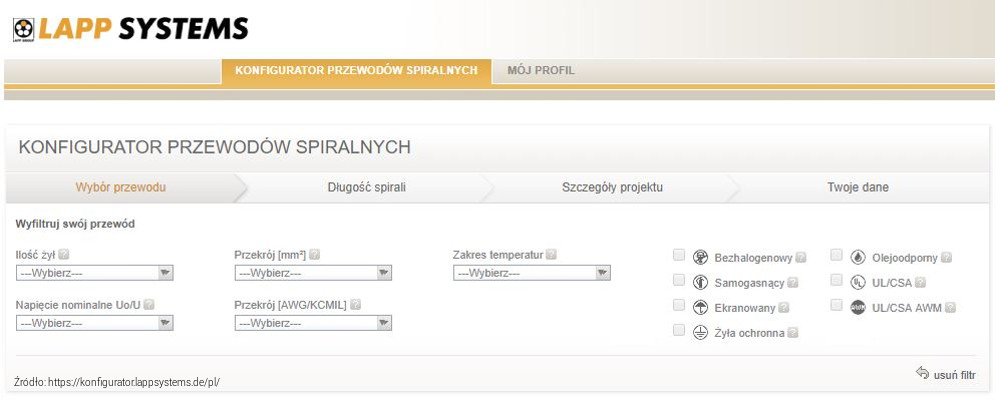
Task: Check the Żyła ochronna option
Action: click(679, 330)
